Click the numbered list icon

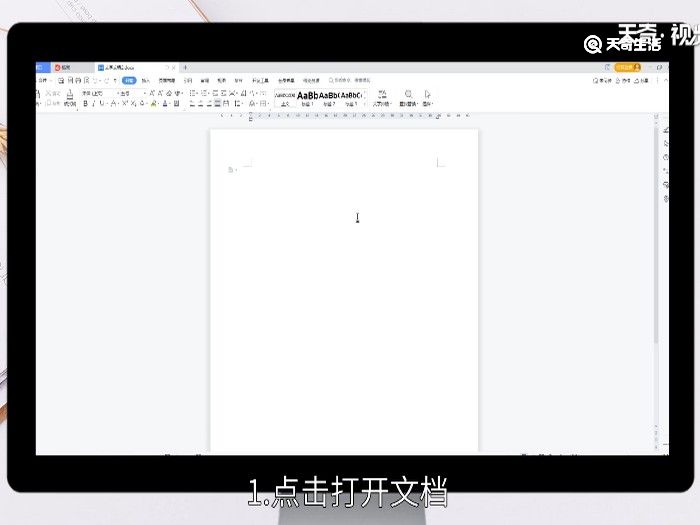coord(204,93)
